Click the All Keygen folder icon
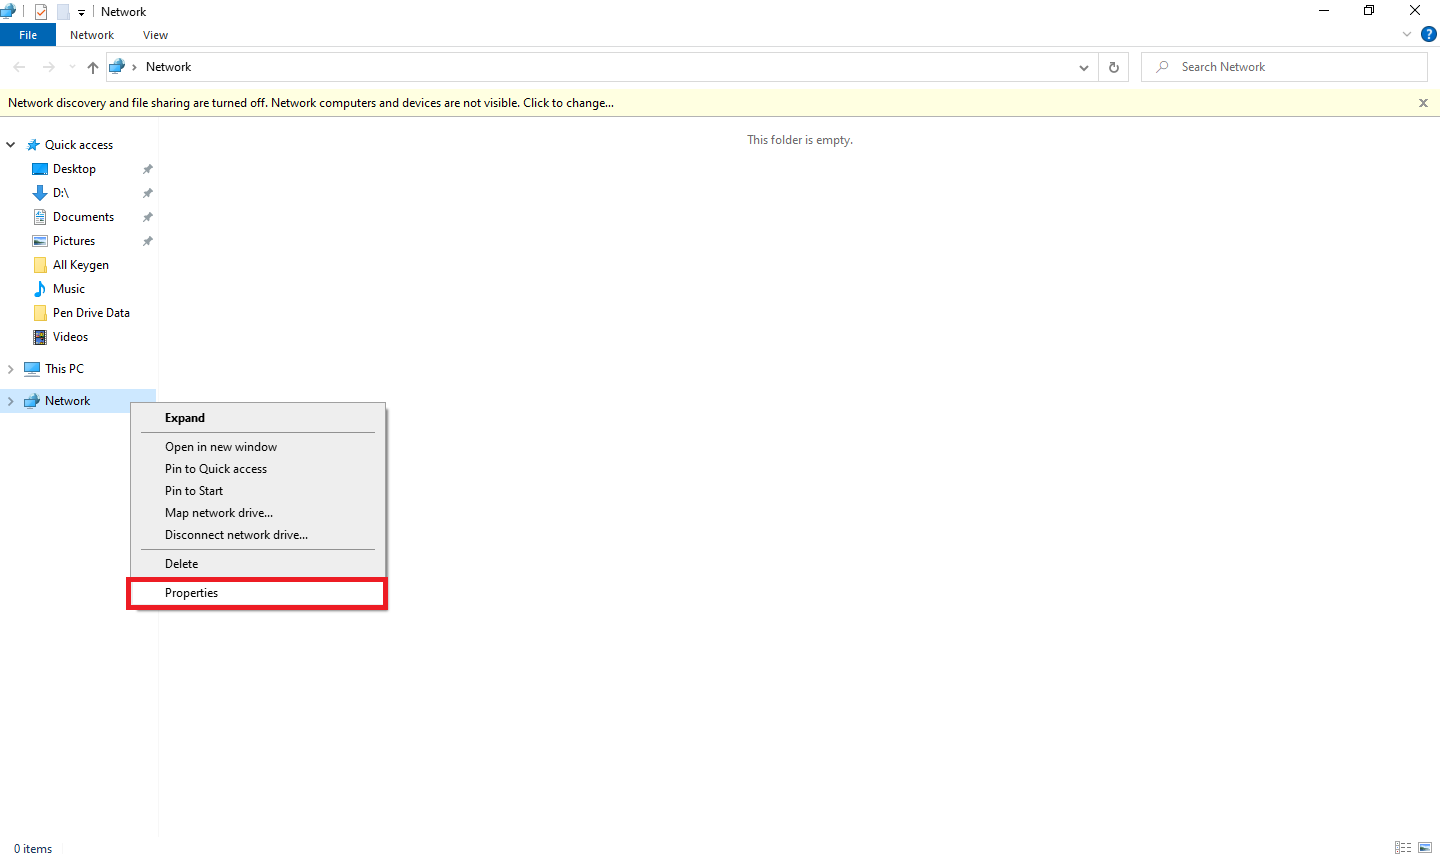 (40, 265)
